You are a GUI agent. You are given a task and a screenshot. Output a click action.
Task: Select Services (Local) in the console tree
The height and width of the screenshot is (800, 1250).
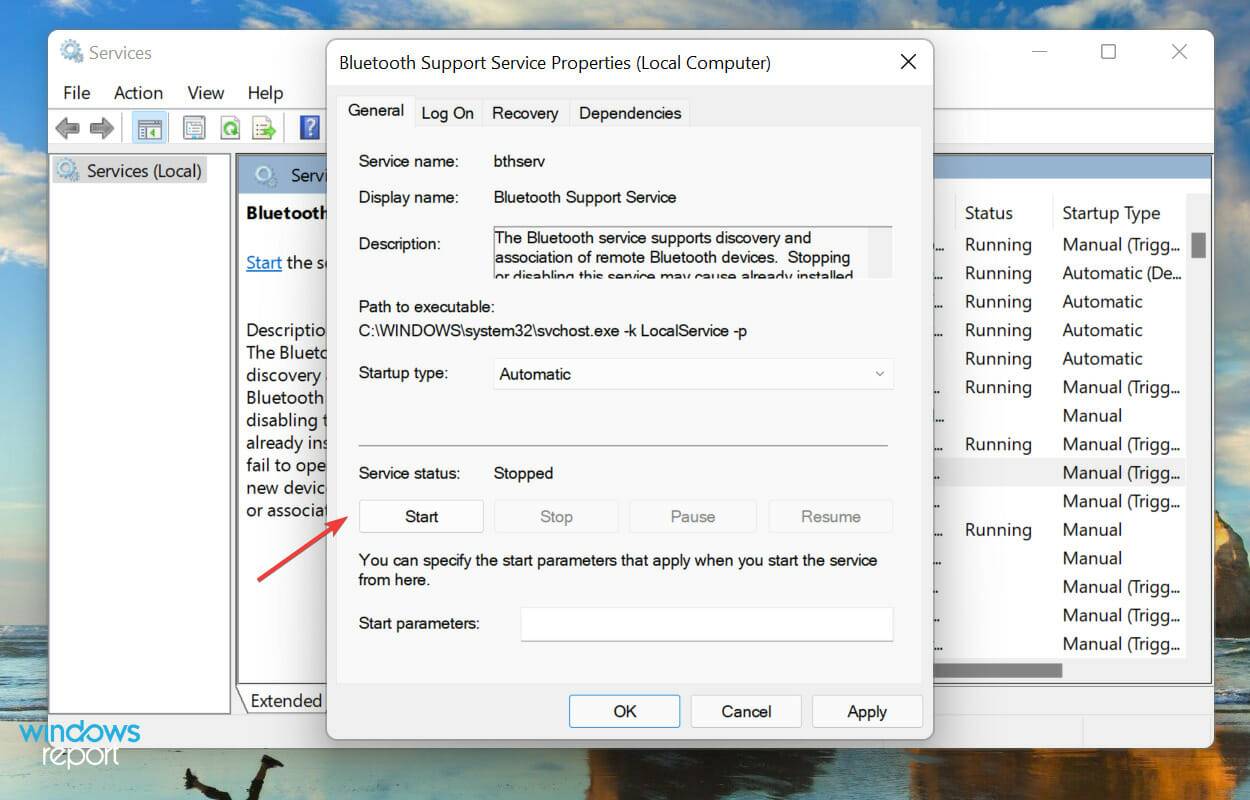click(129, 171)
